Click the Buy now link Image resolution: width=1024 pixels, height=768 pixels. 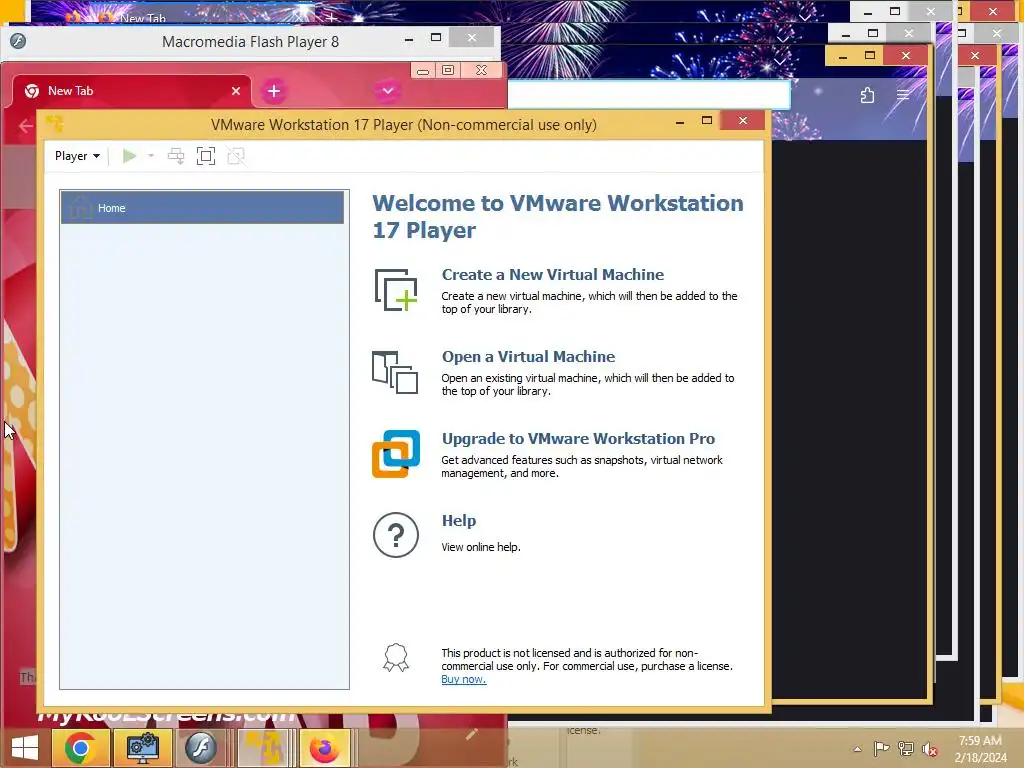[464, 679]
